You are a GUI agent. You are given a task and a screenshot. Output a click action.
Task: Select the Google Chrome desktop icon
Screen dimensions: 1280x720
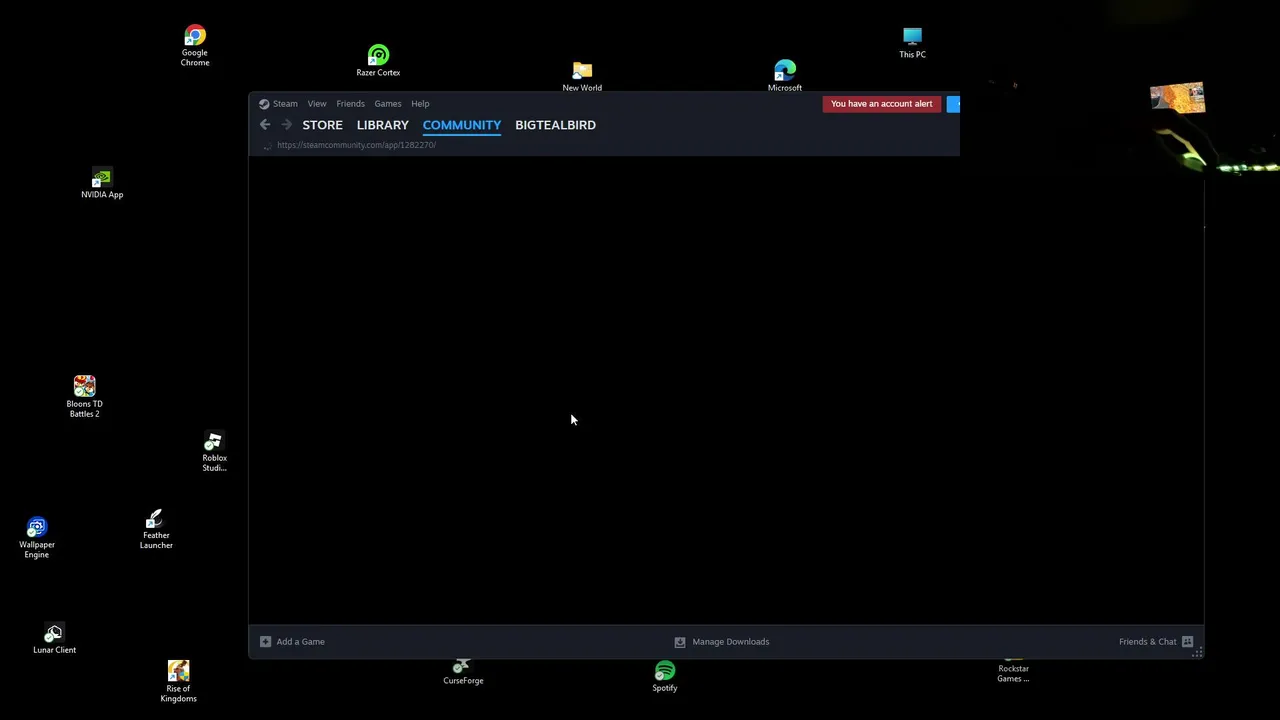[x=195, y=46]
